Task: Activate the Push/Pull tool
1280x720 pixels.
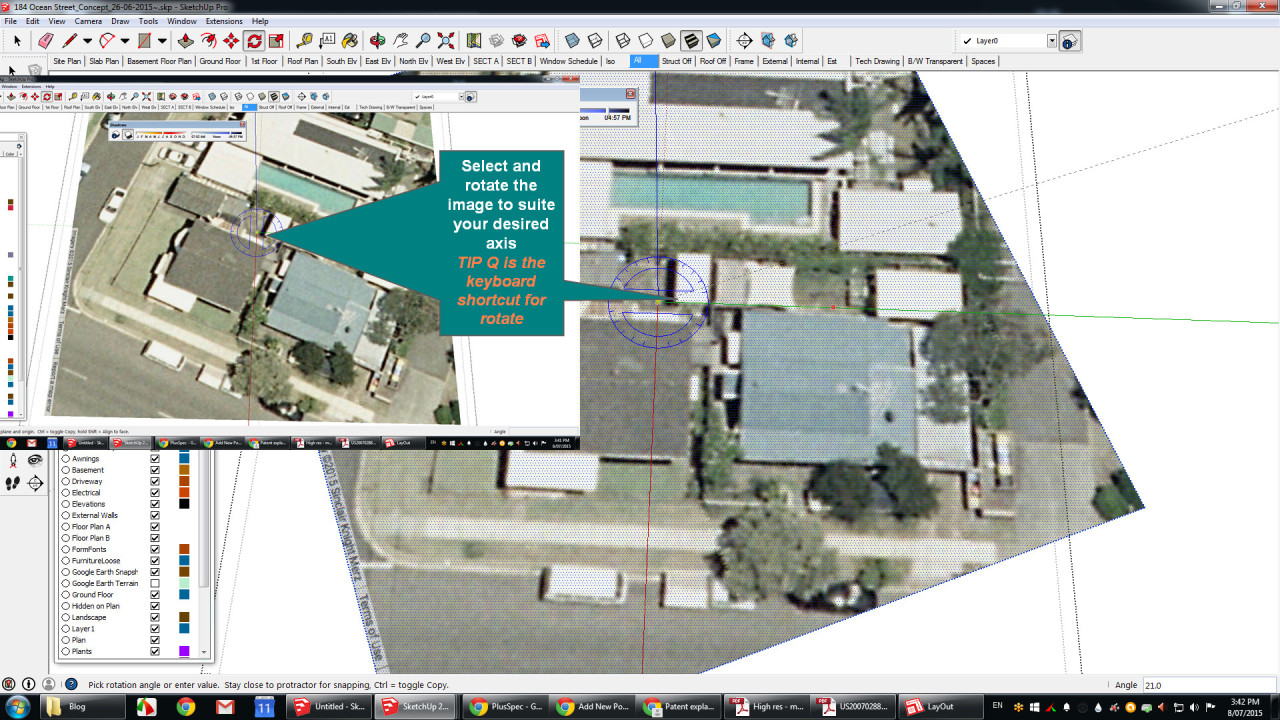Action: 185,41
